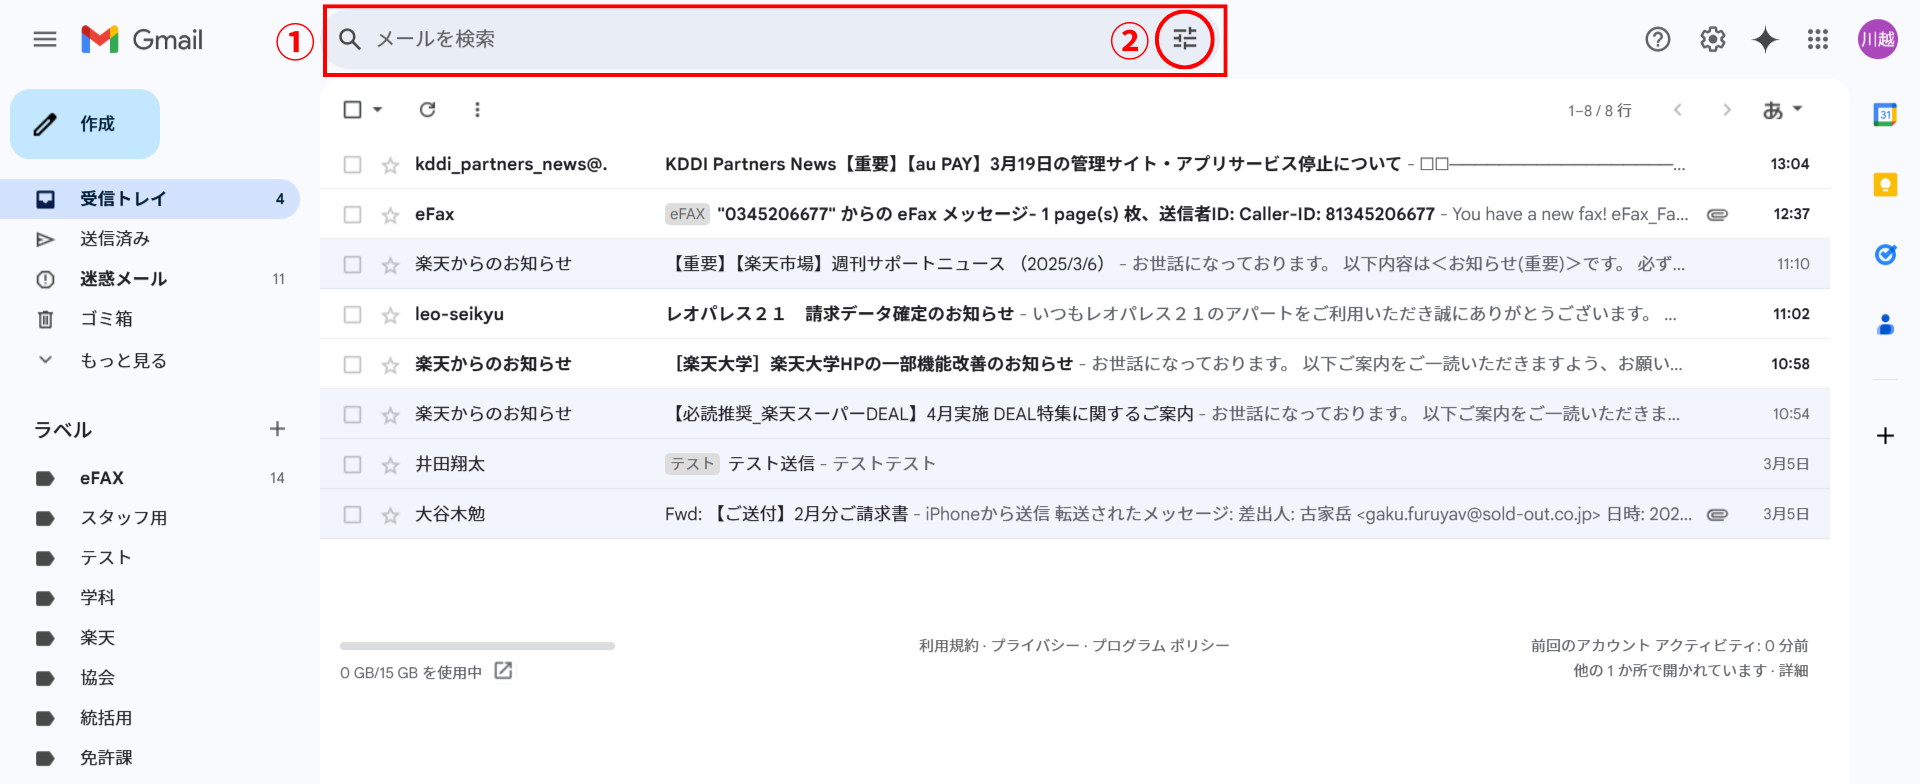Click the Refresh inbox icon

[x=427, y=110]
